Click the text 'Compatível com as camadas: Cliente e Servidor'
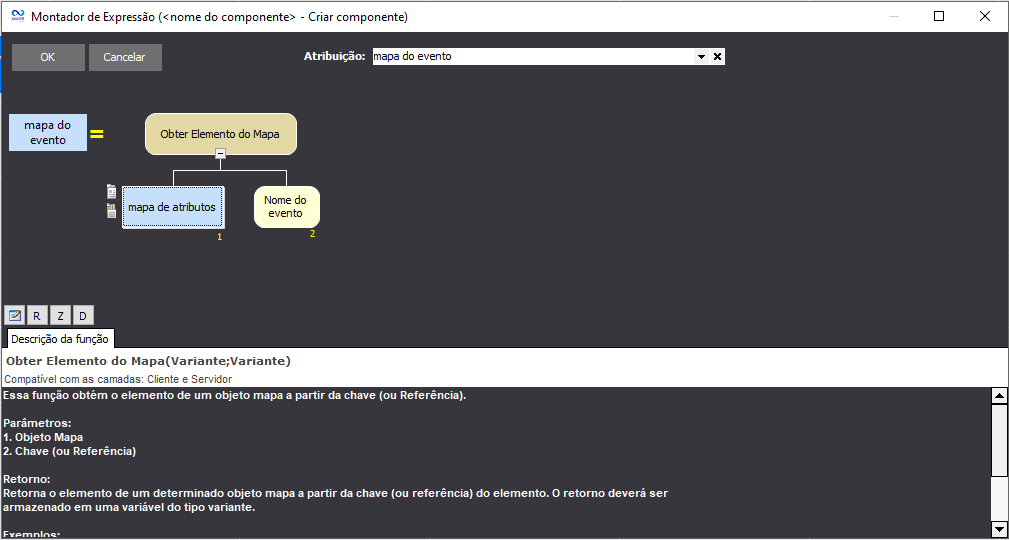The width and height of the screenshot is (1009, 540). coord(118,379)
